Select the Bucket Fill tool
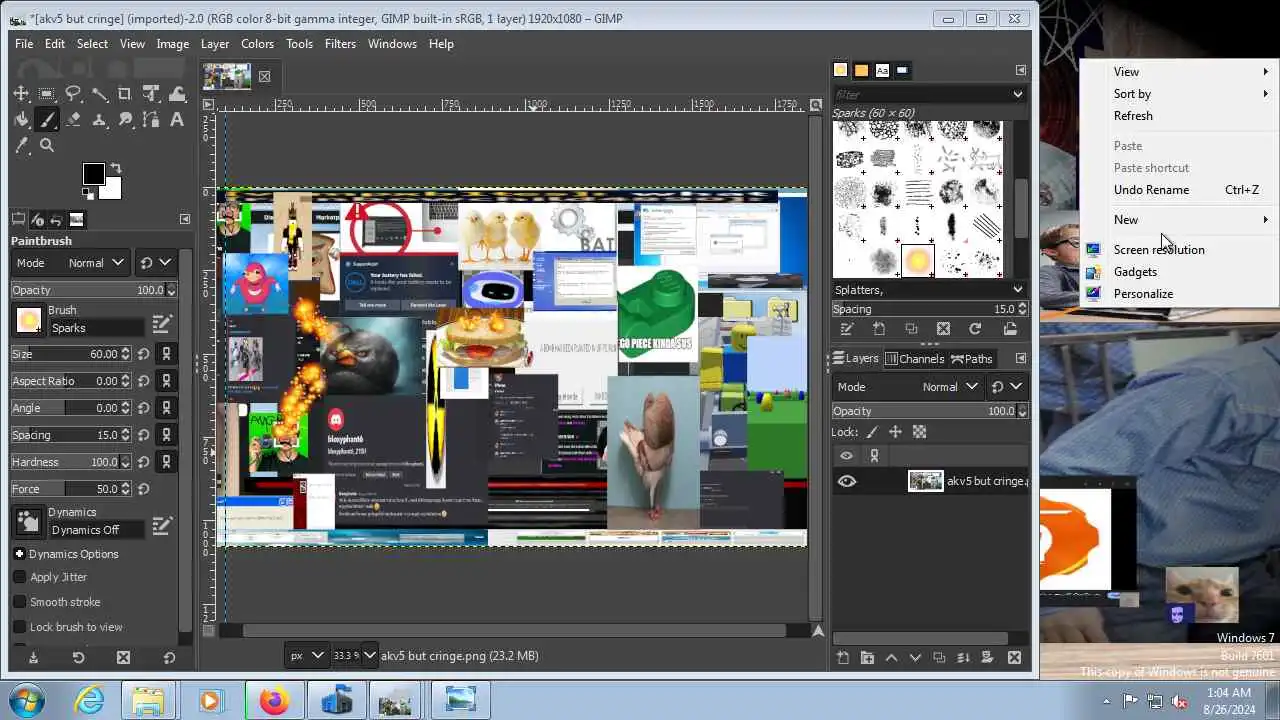This screenshot has width=1280, height=720. click(x=21, y=120)
